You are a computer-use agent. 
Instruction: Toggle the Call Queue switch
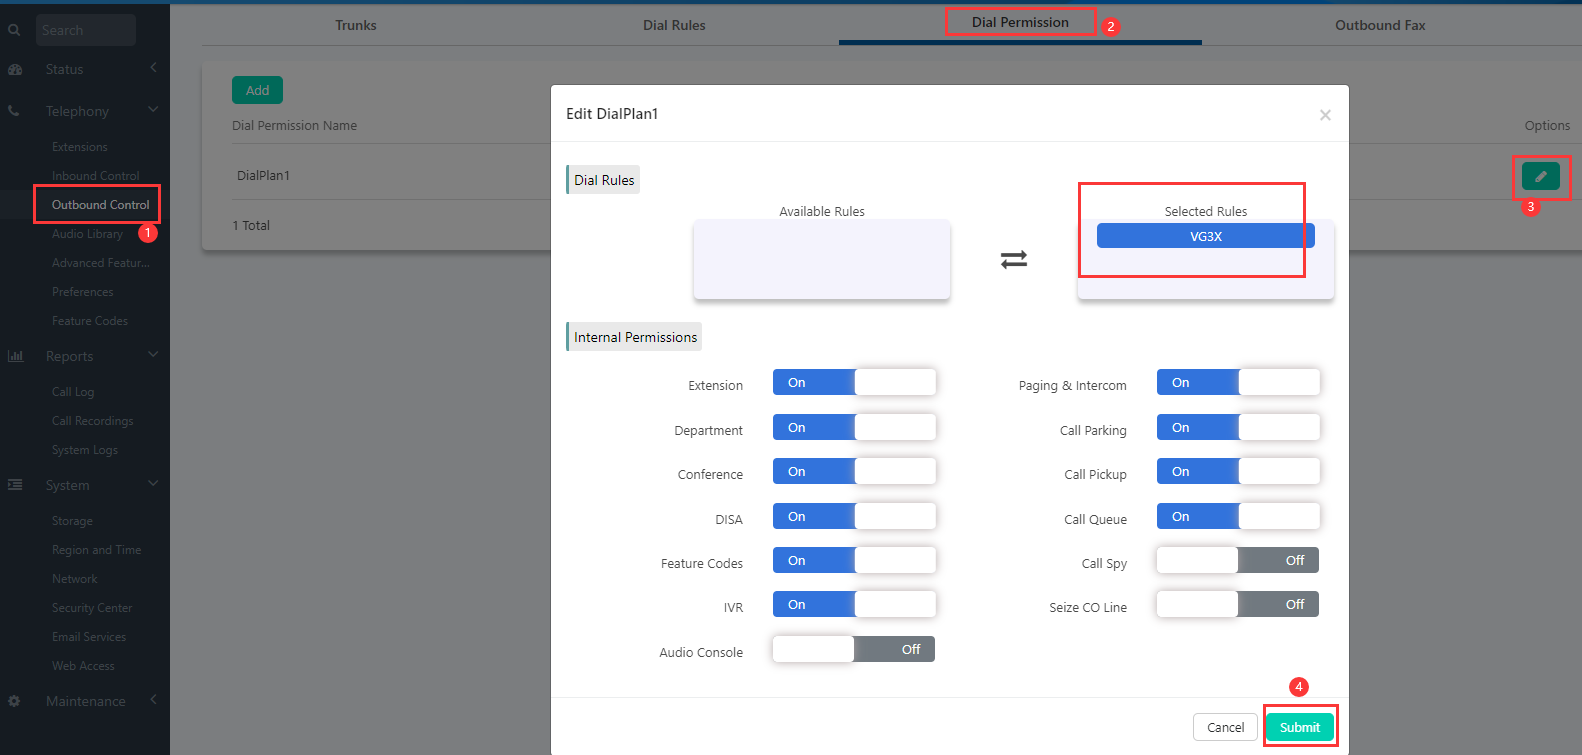[1238, 516]
